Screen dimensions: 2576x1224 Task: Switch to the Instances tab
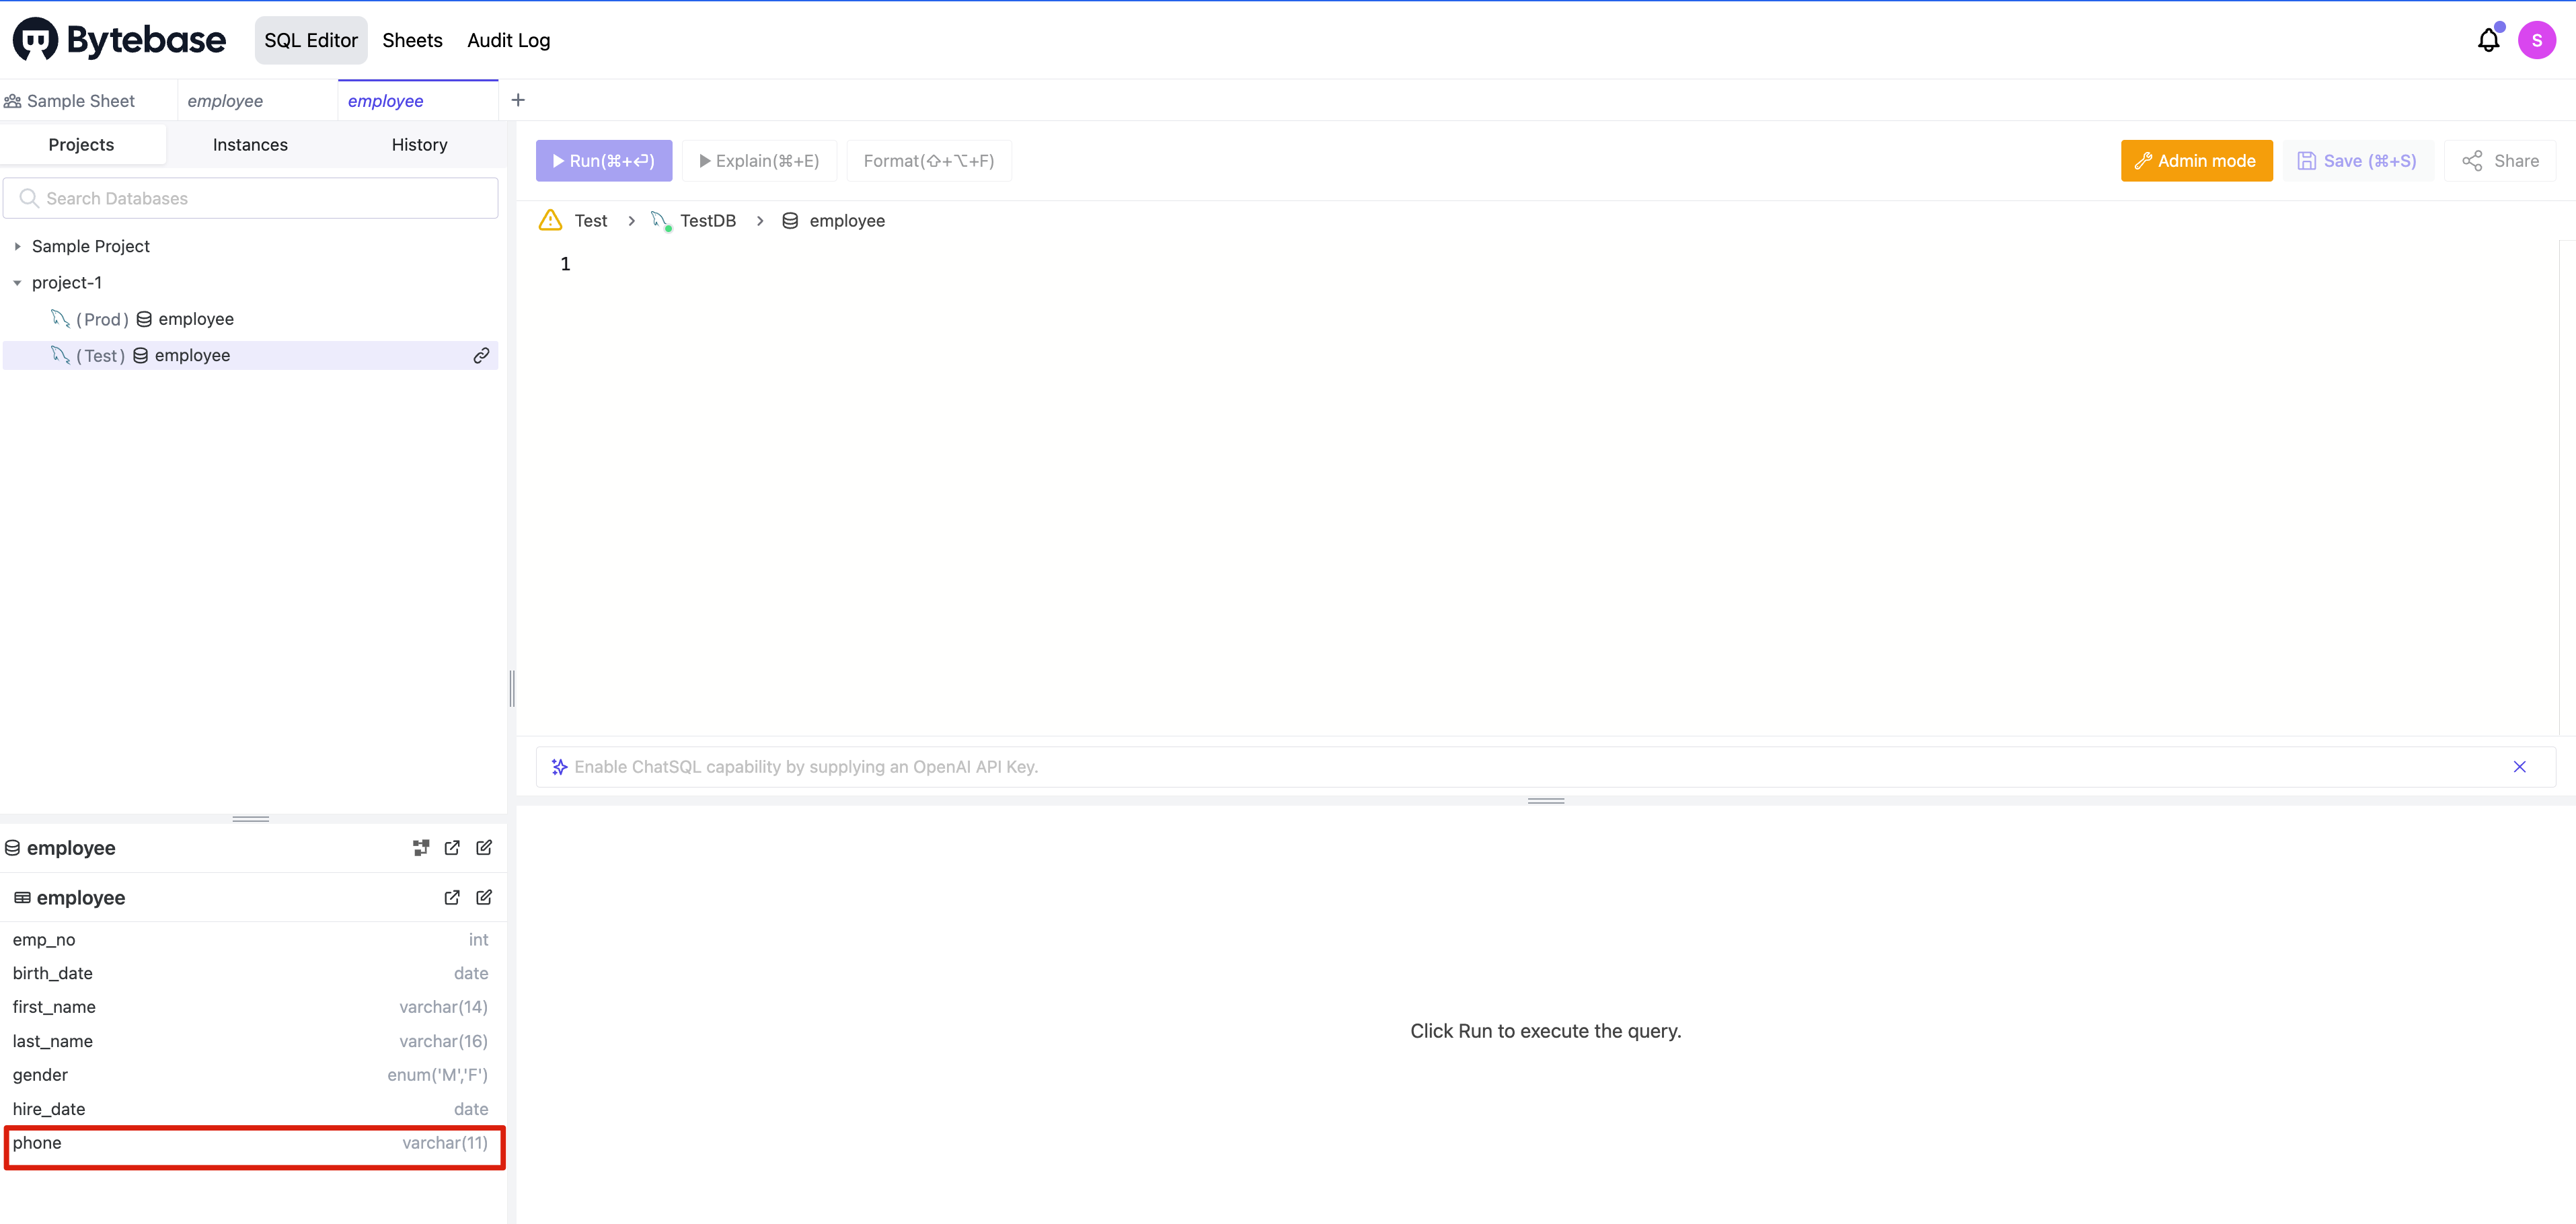click(x=250, y=145)
